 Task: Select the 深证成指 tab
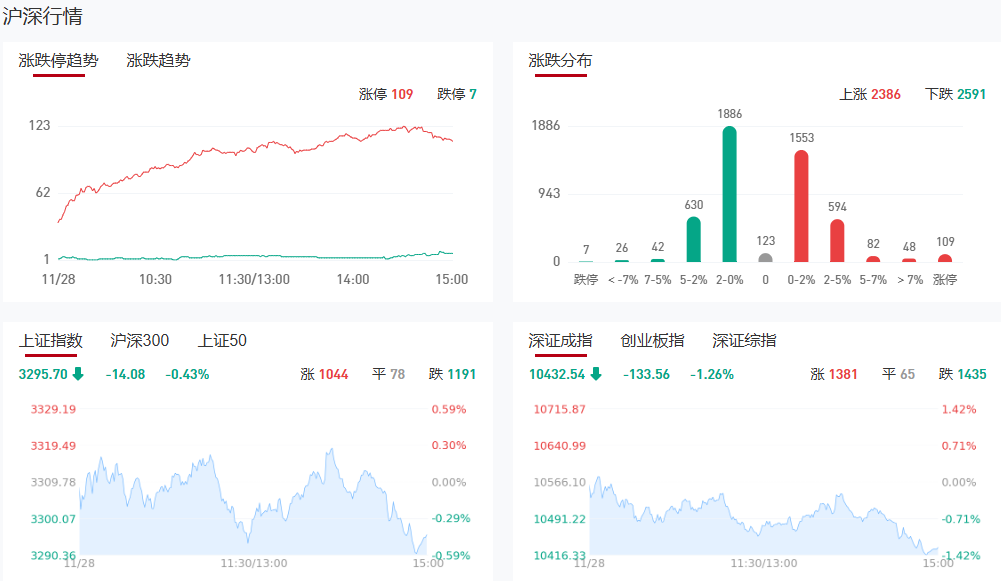(x=560, y=341)
